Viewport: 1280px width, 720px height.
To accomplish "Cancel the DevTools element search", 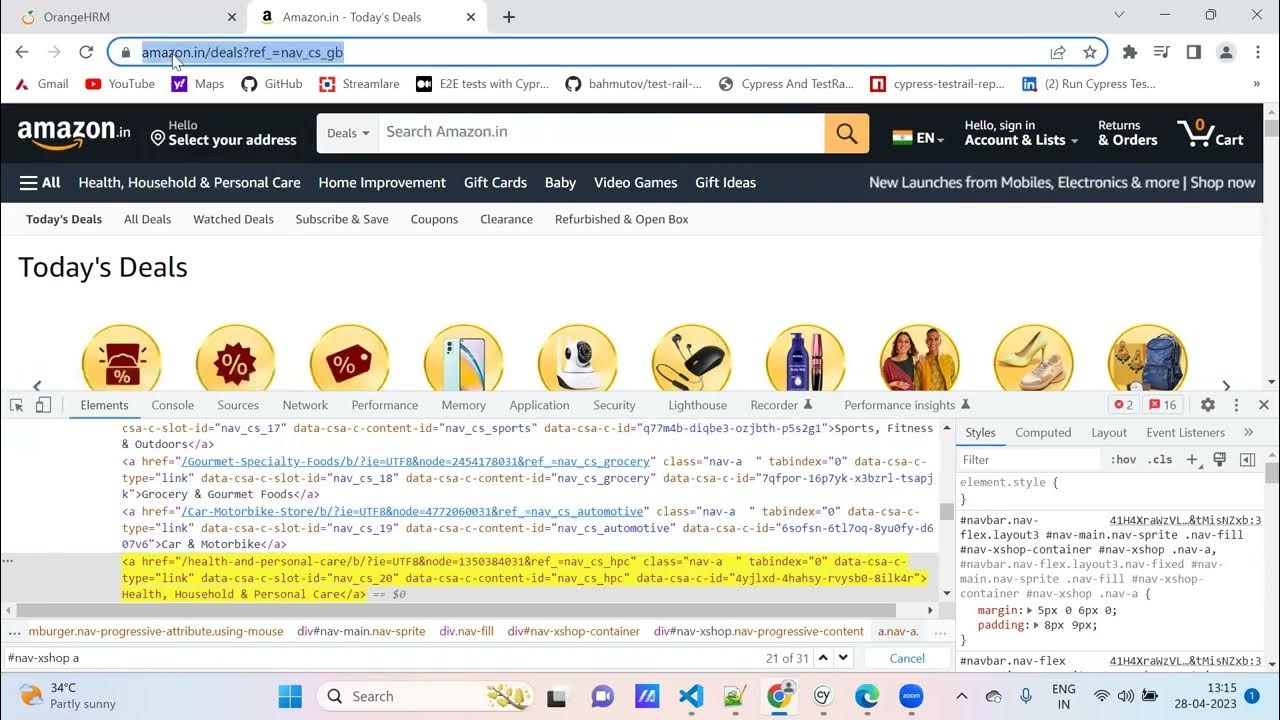I will (x=907, y=658).
